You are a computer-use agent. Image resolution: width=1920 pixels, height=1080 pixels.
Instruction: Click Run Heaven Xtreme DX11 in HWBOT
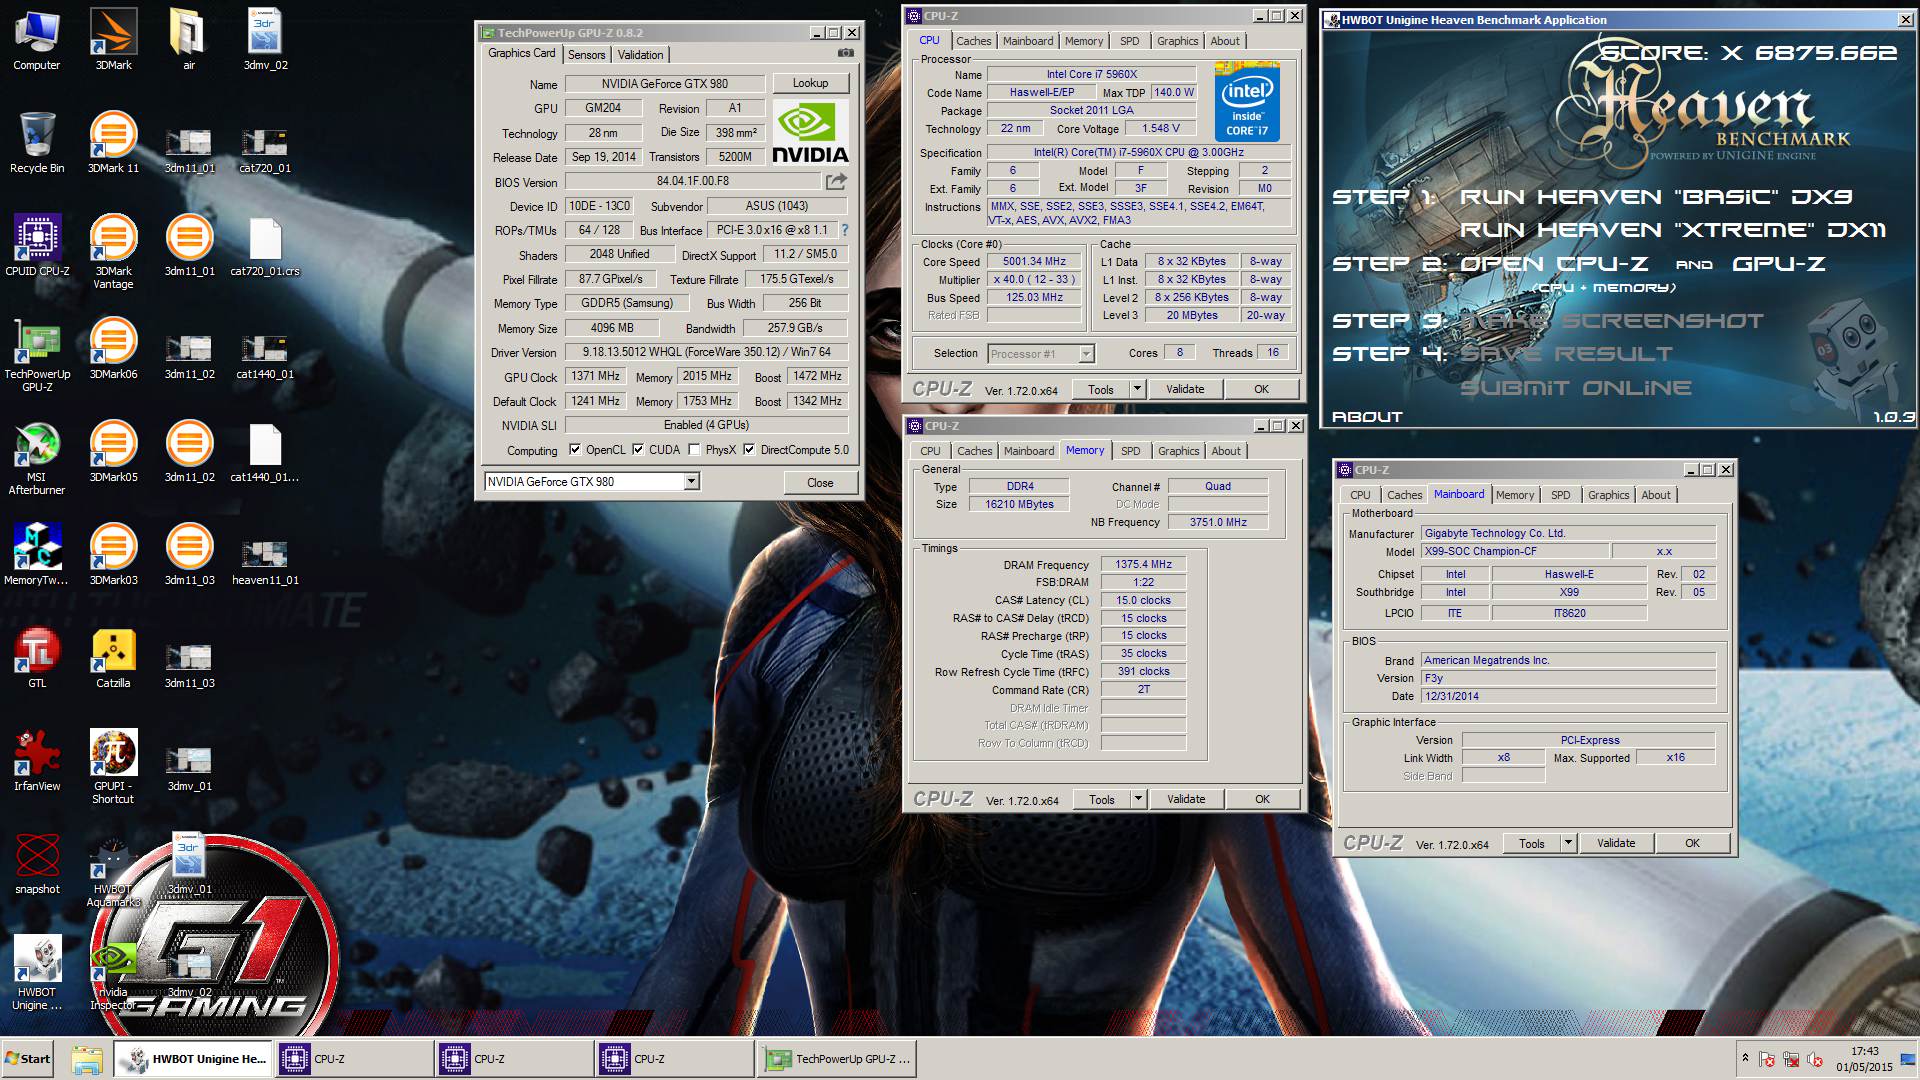(1673, 230)
